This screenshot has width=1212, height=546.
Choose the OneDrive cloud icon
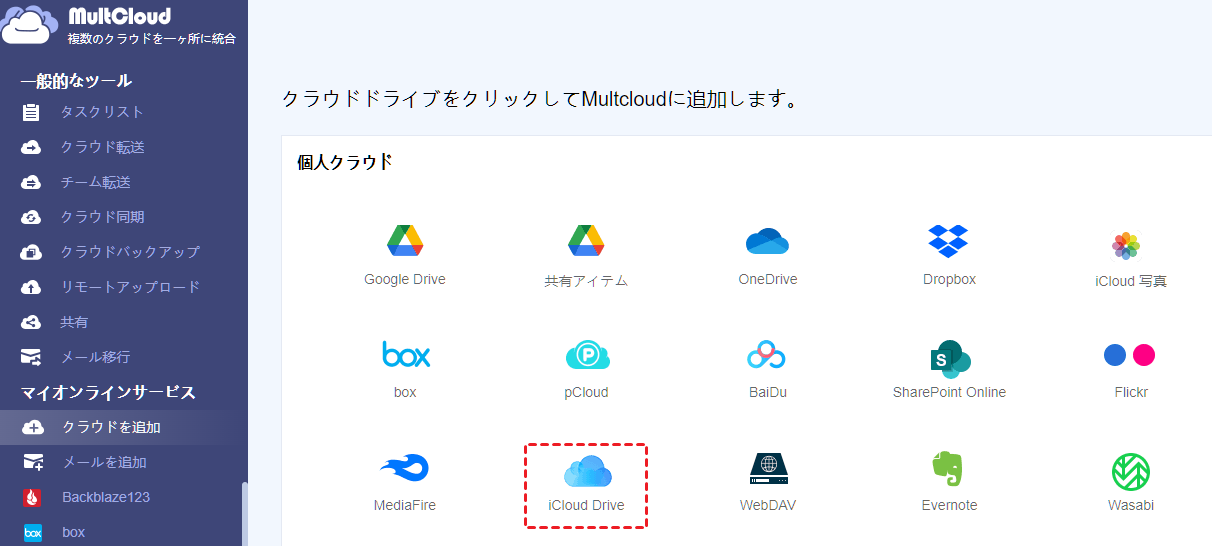tap(767, 241)
